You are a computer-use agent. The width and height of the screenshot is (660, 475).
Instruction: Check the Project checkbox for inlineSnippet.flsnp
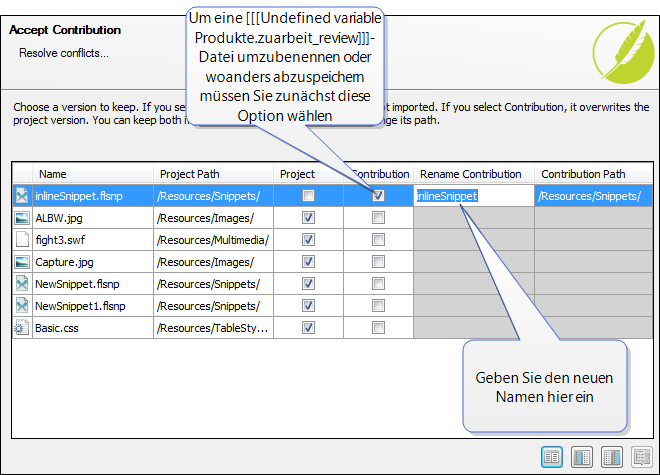308,196
